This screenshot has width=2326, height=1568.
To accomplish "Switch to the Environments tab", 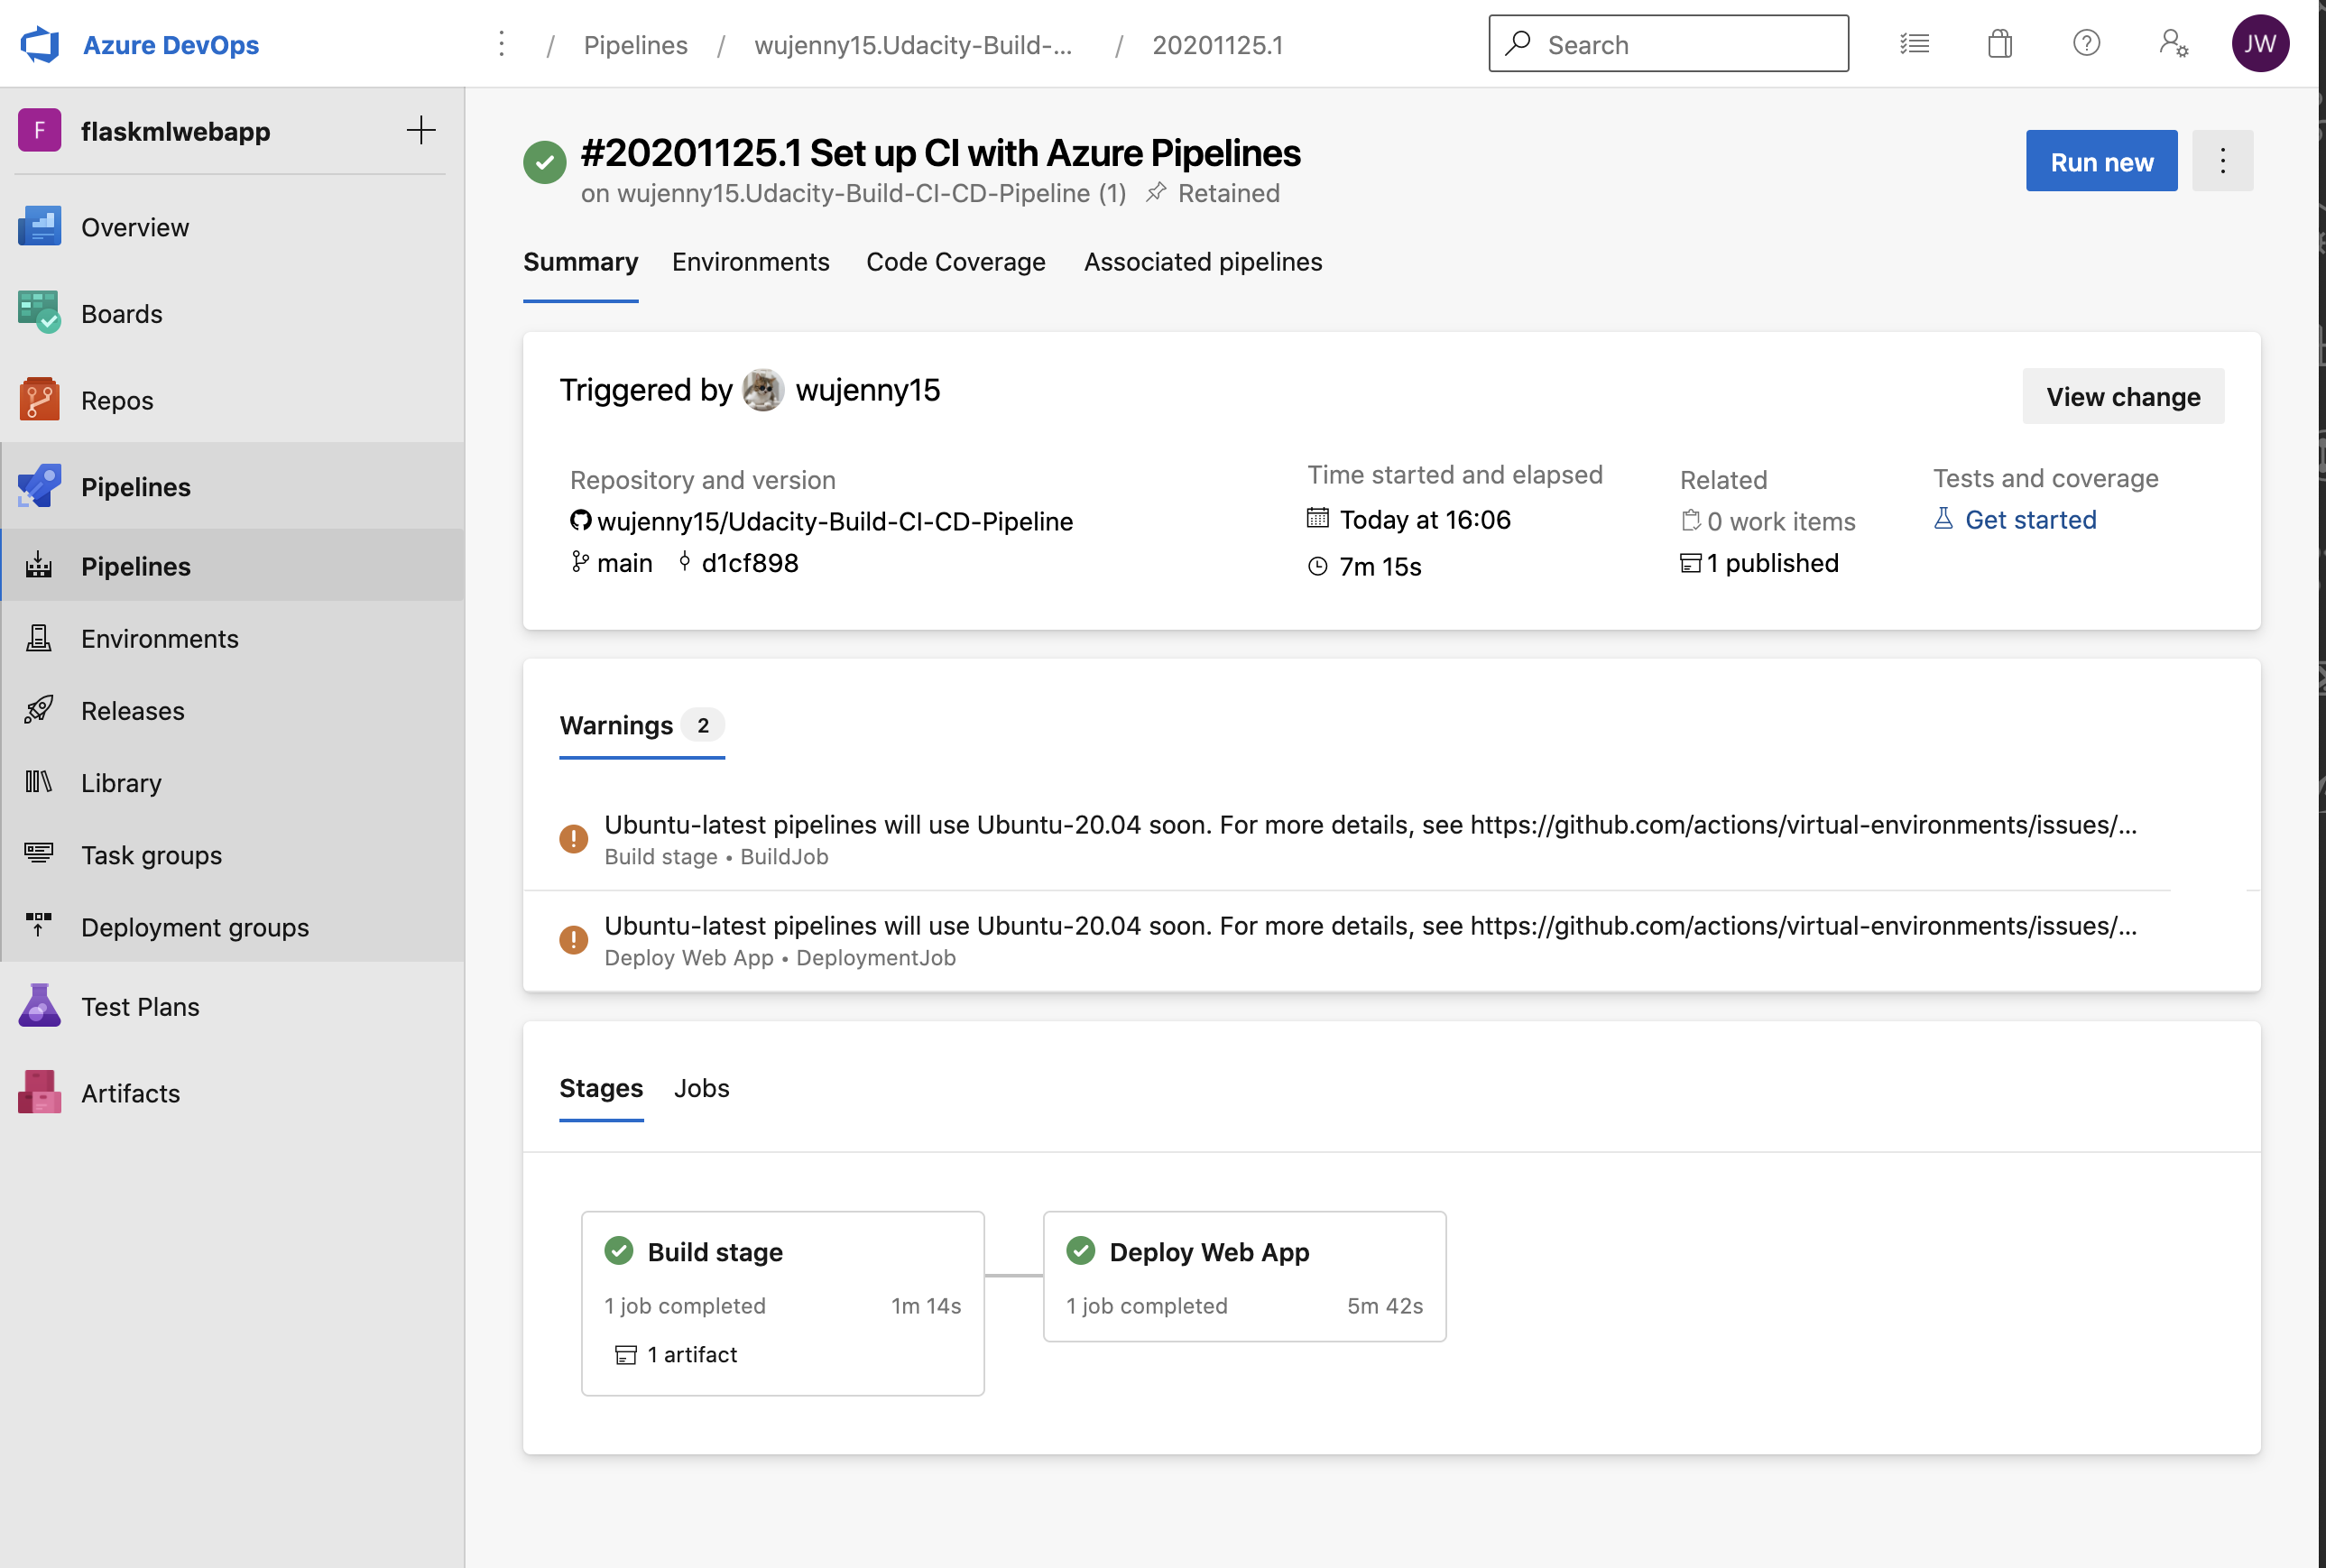I will coord(751,262).
